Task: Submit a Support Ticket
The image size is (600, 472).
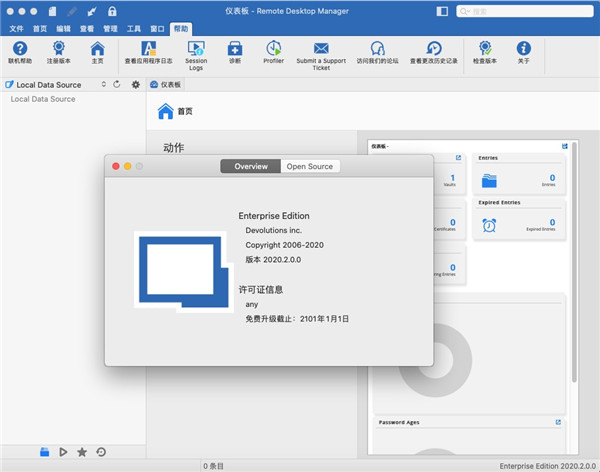Action: (321, 56)
